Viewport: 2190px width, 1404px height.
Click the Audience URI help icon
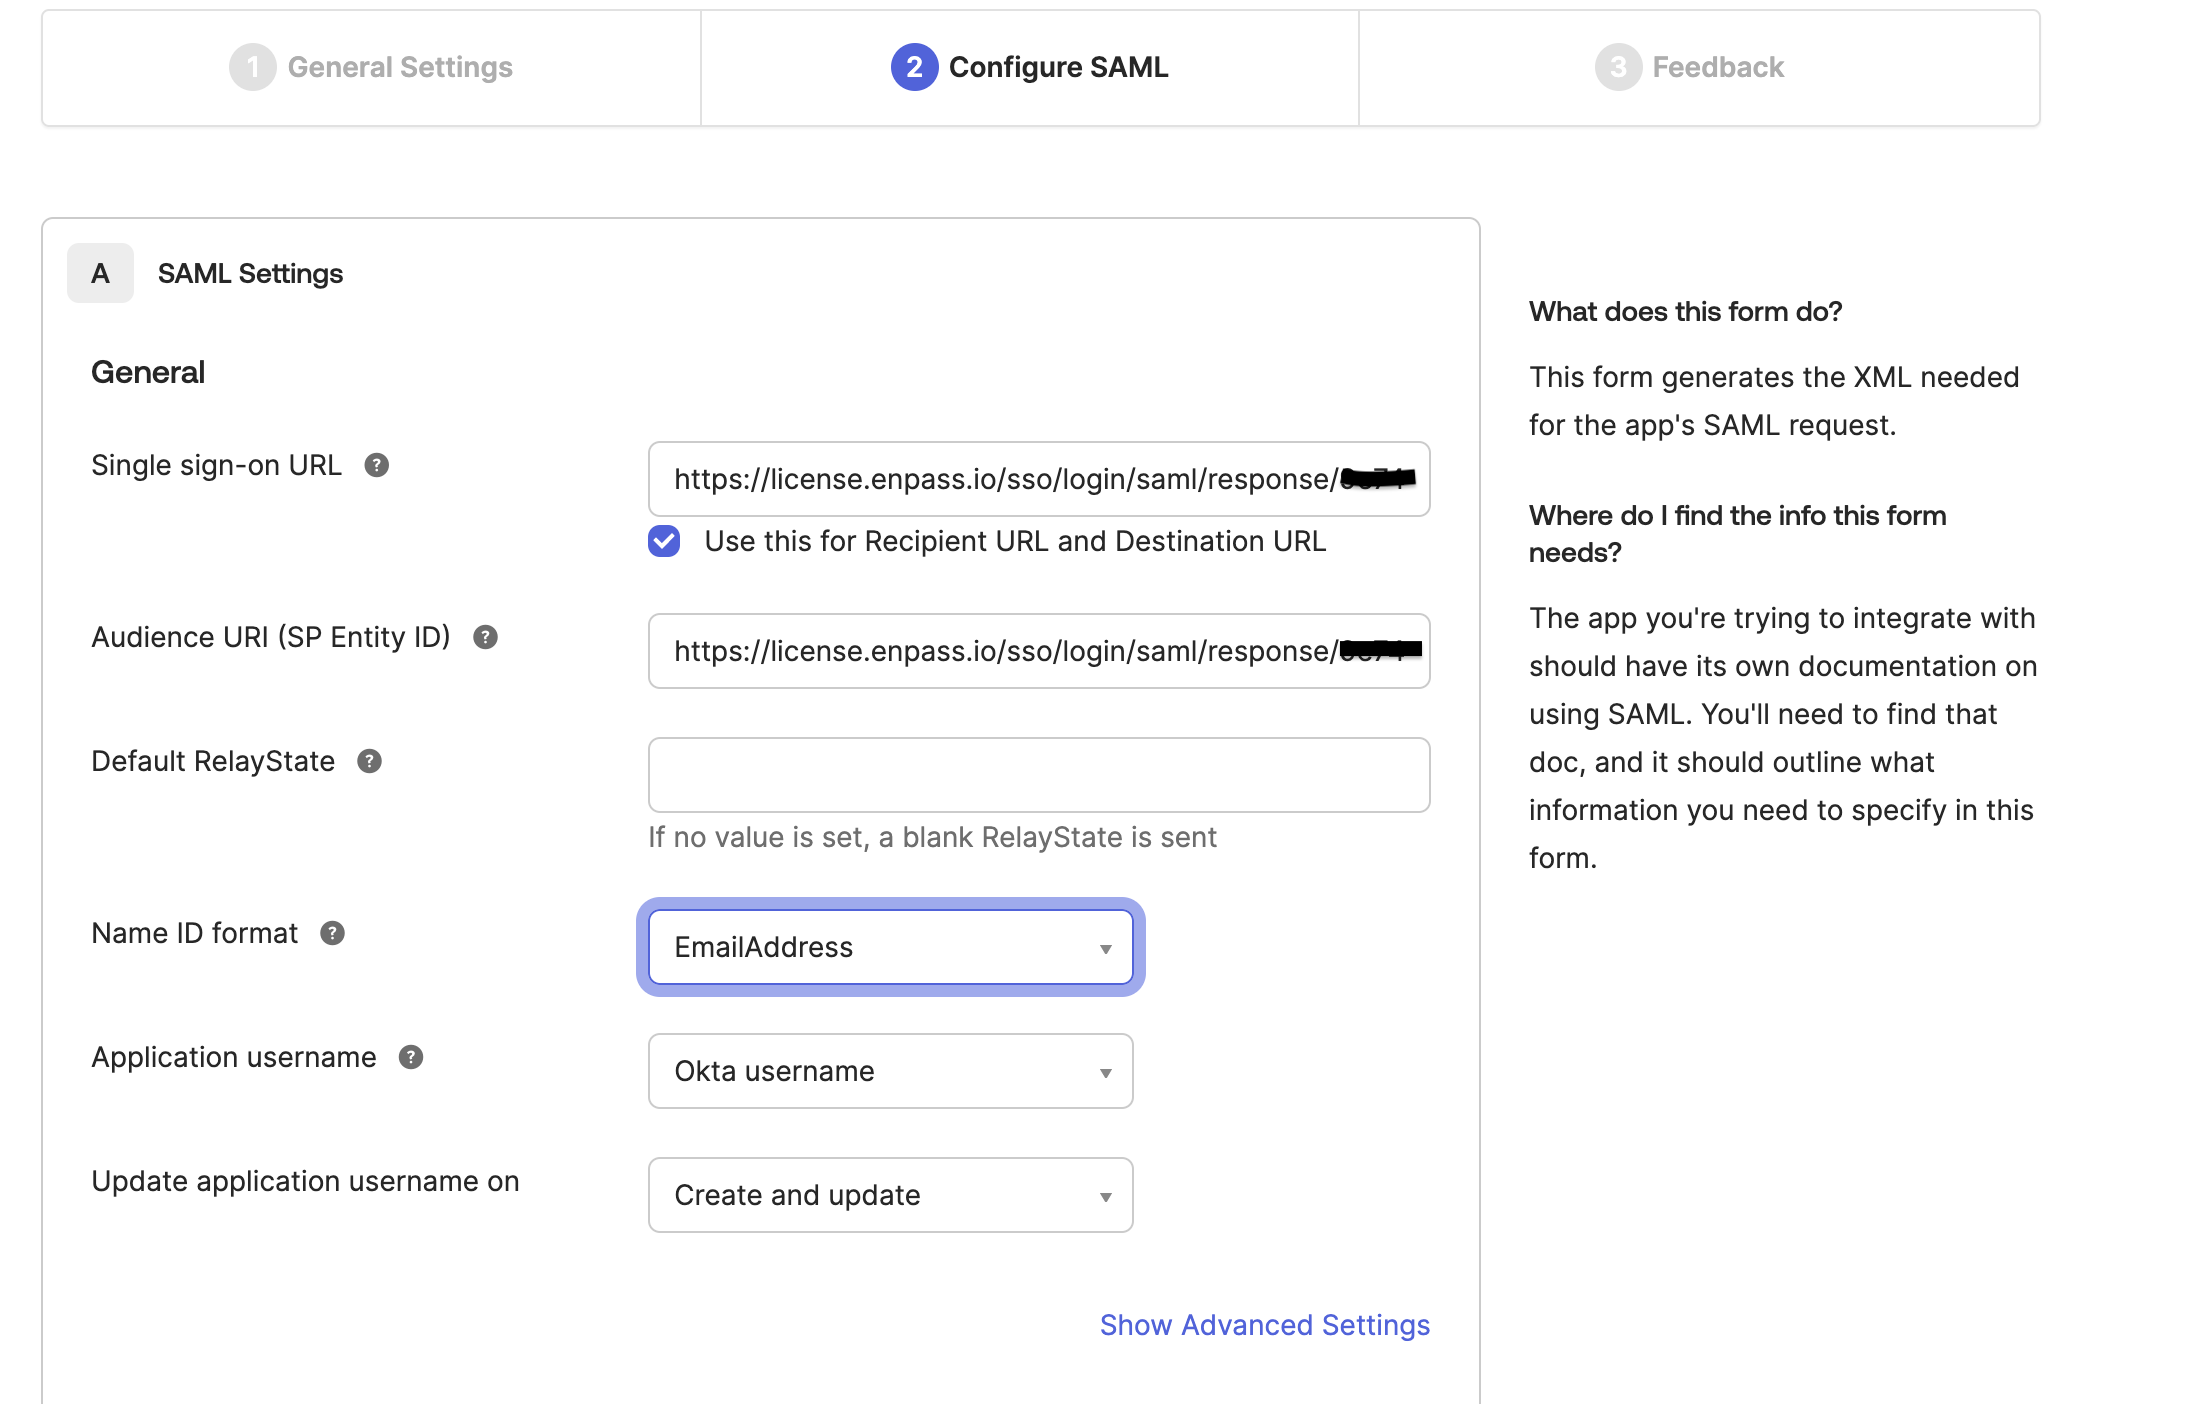click(487, 637)
